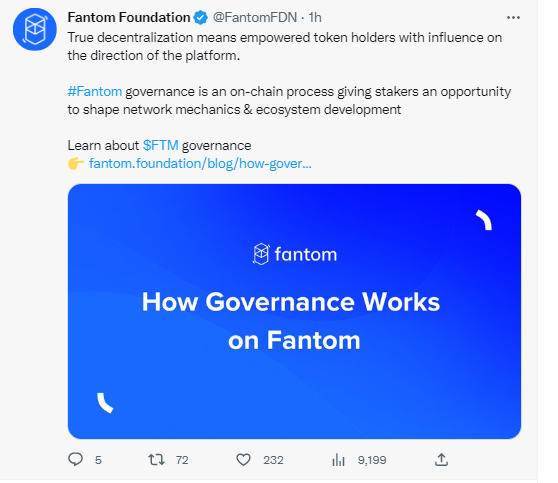The image size is (558, 483).
Task: Open the $FTM cashtag link
Action: [160, 146]
